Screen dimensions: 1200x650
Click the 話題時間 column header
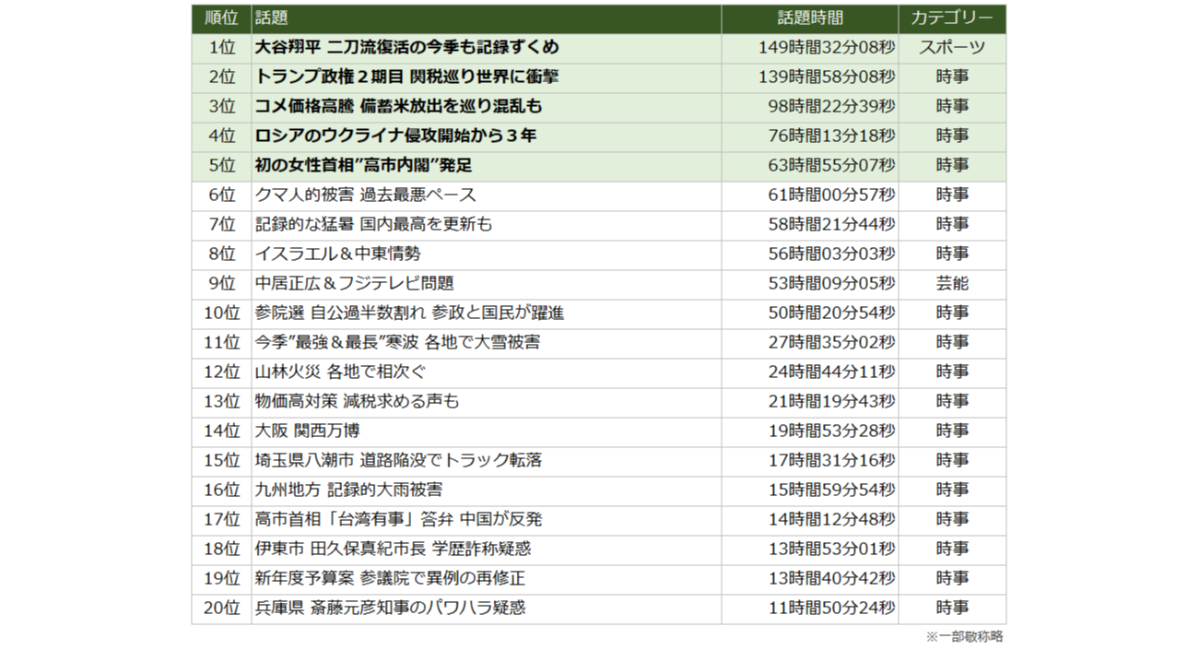click(810, 18)
